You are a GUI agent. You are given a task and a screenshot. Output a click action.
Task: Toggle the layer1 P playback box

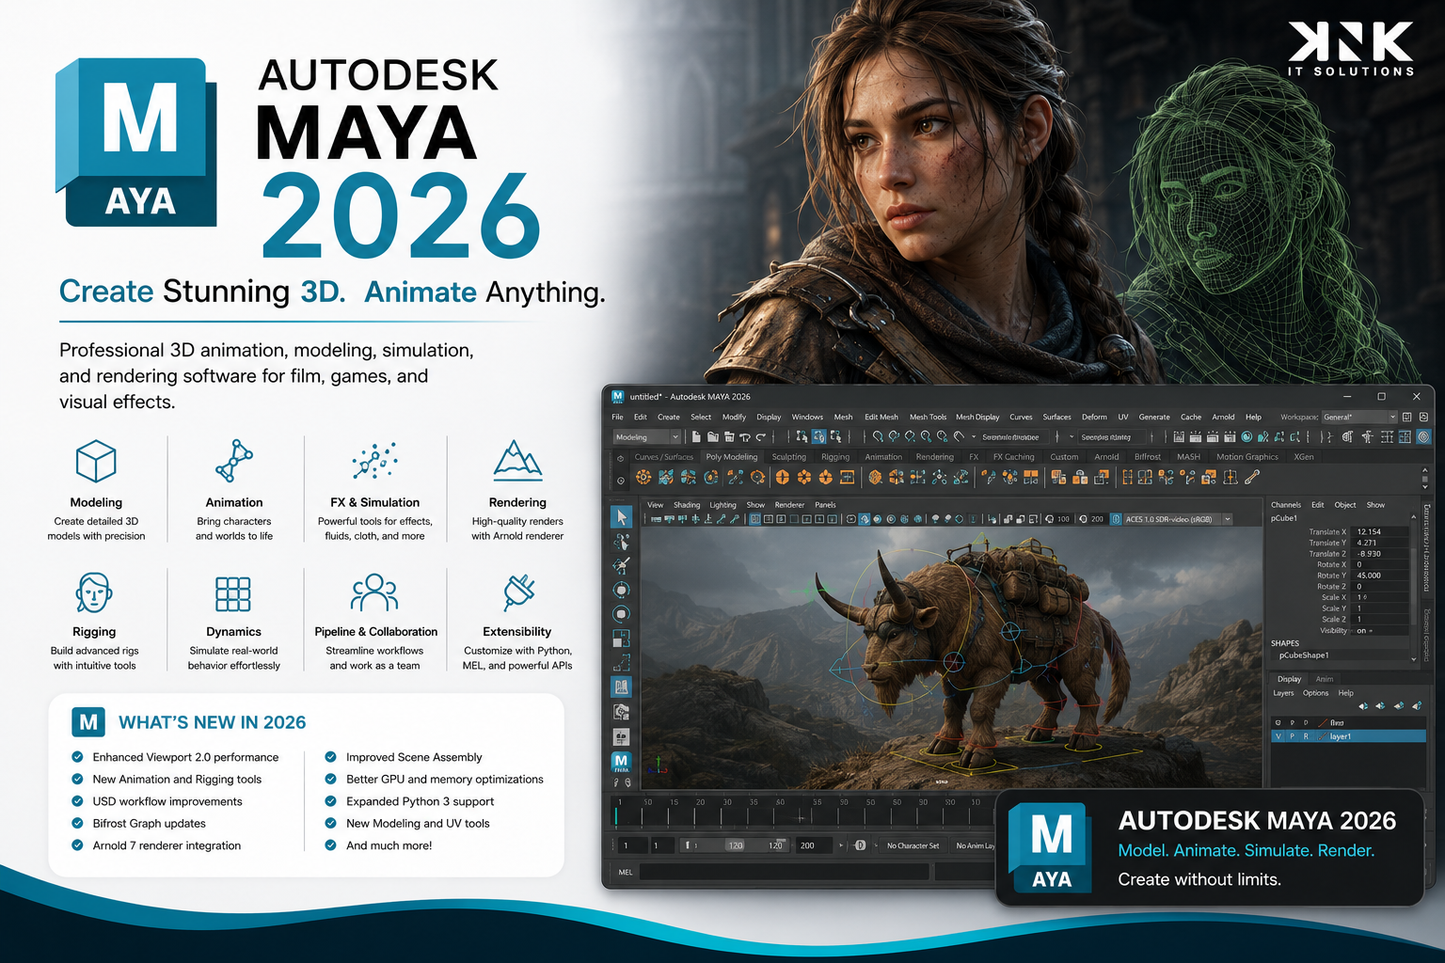click(x=1292, y=736)
